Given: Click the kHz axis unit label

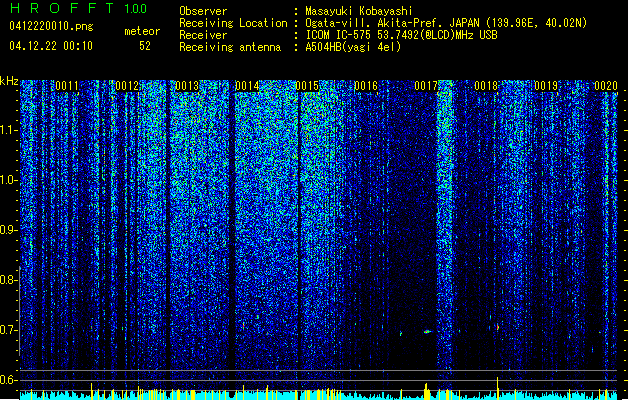Looking at the screenshot, I should (9, 81).
